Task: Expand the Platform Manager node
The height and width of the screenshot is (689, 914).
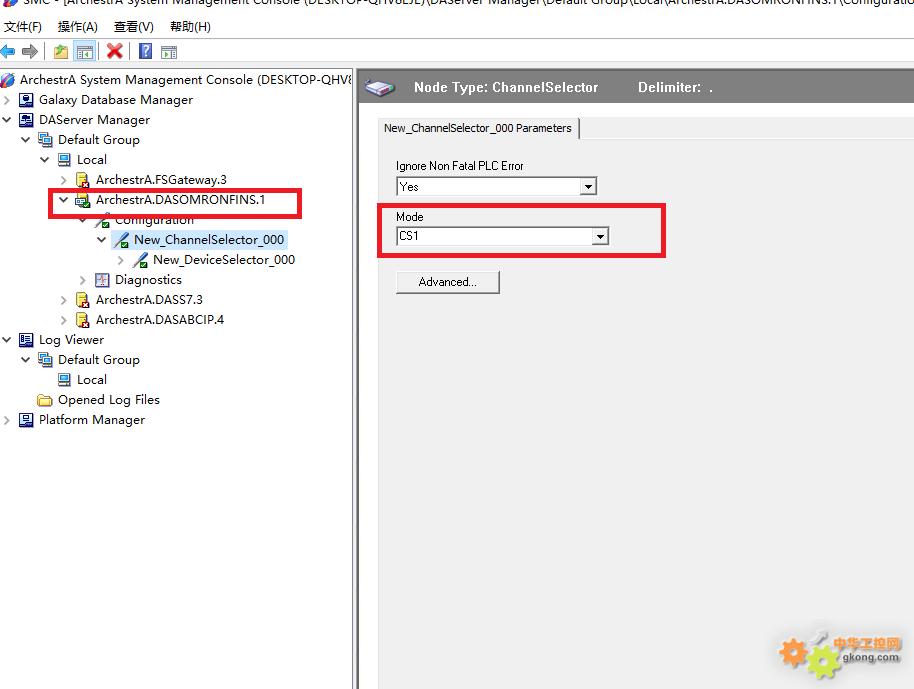Action: coord(7,420)
